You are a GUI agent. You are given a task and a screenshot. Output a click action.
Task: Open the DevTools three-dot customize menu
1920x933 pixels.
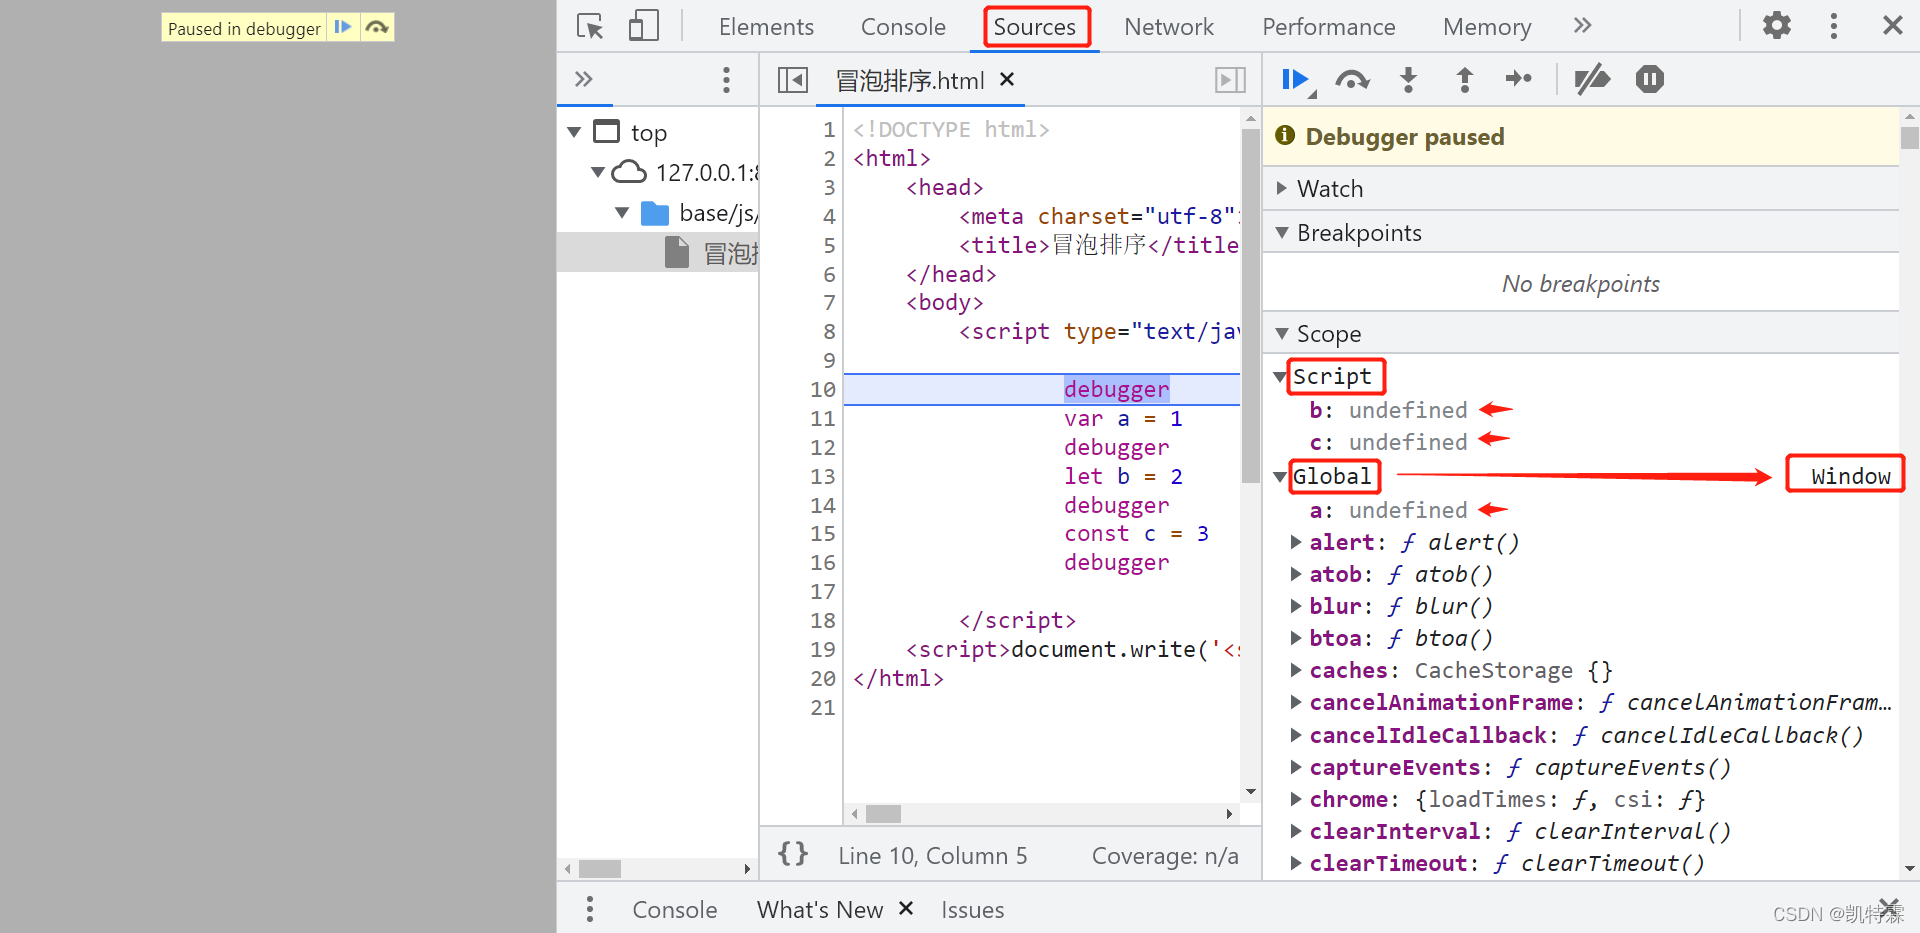tap(1834, 26)
